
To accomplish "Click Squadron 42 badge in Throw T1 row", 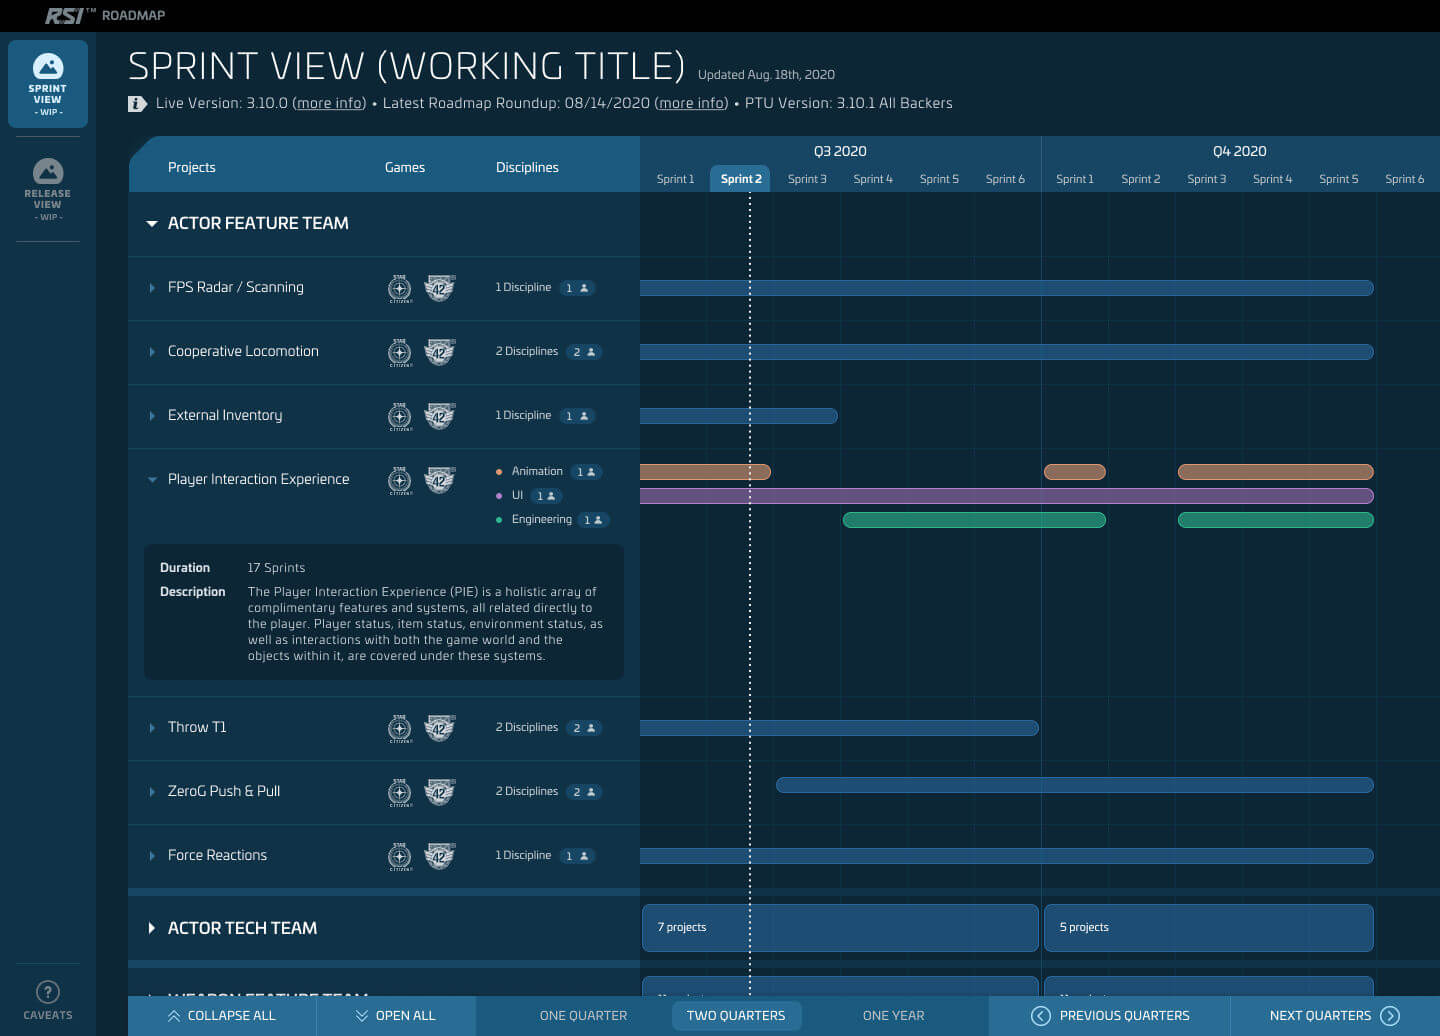I will 439,728.
